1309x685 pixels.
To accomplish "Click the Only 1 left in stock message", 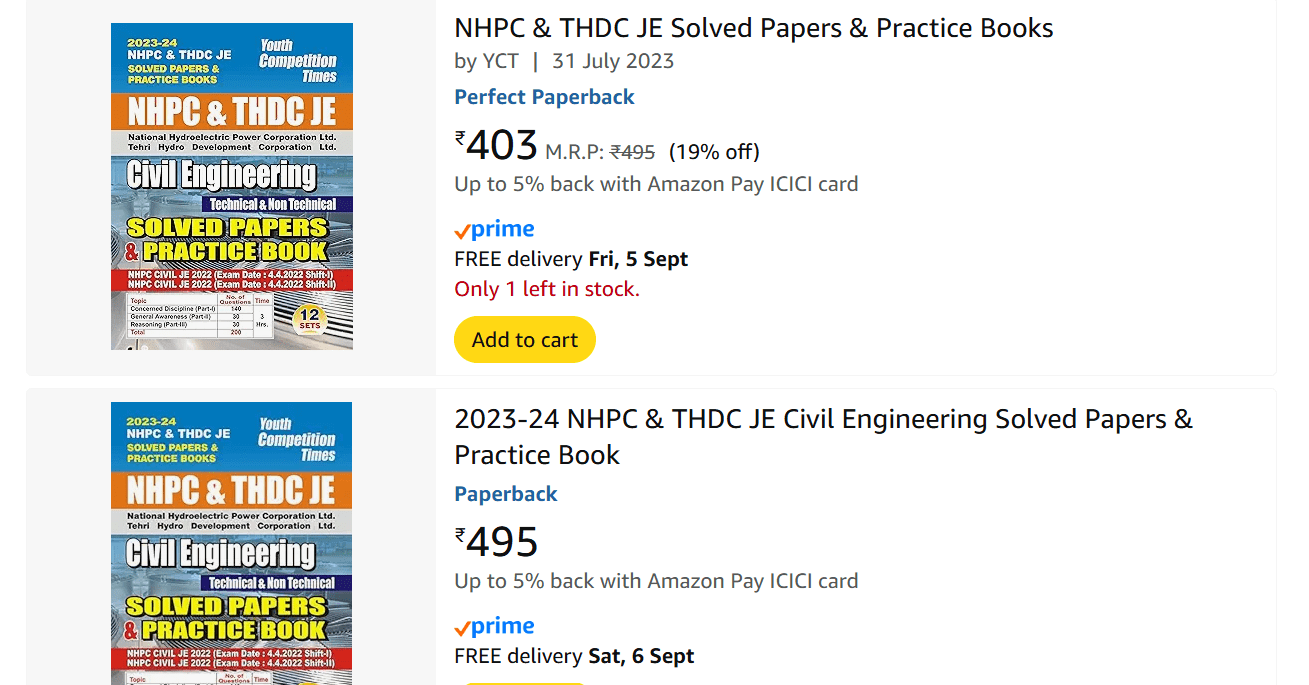I will pyautogui.click(x=545, y=287).
